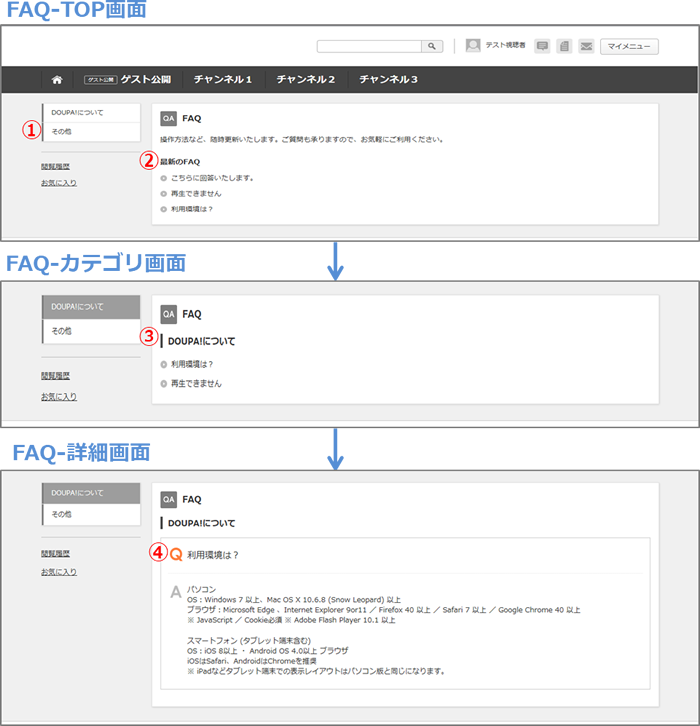Viewport: 700px width, 726px height.
Task: Click the 最新のFAQ heading
Action: 180,162
